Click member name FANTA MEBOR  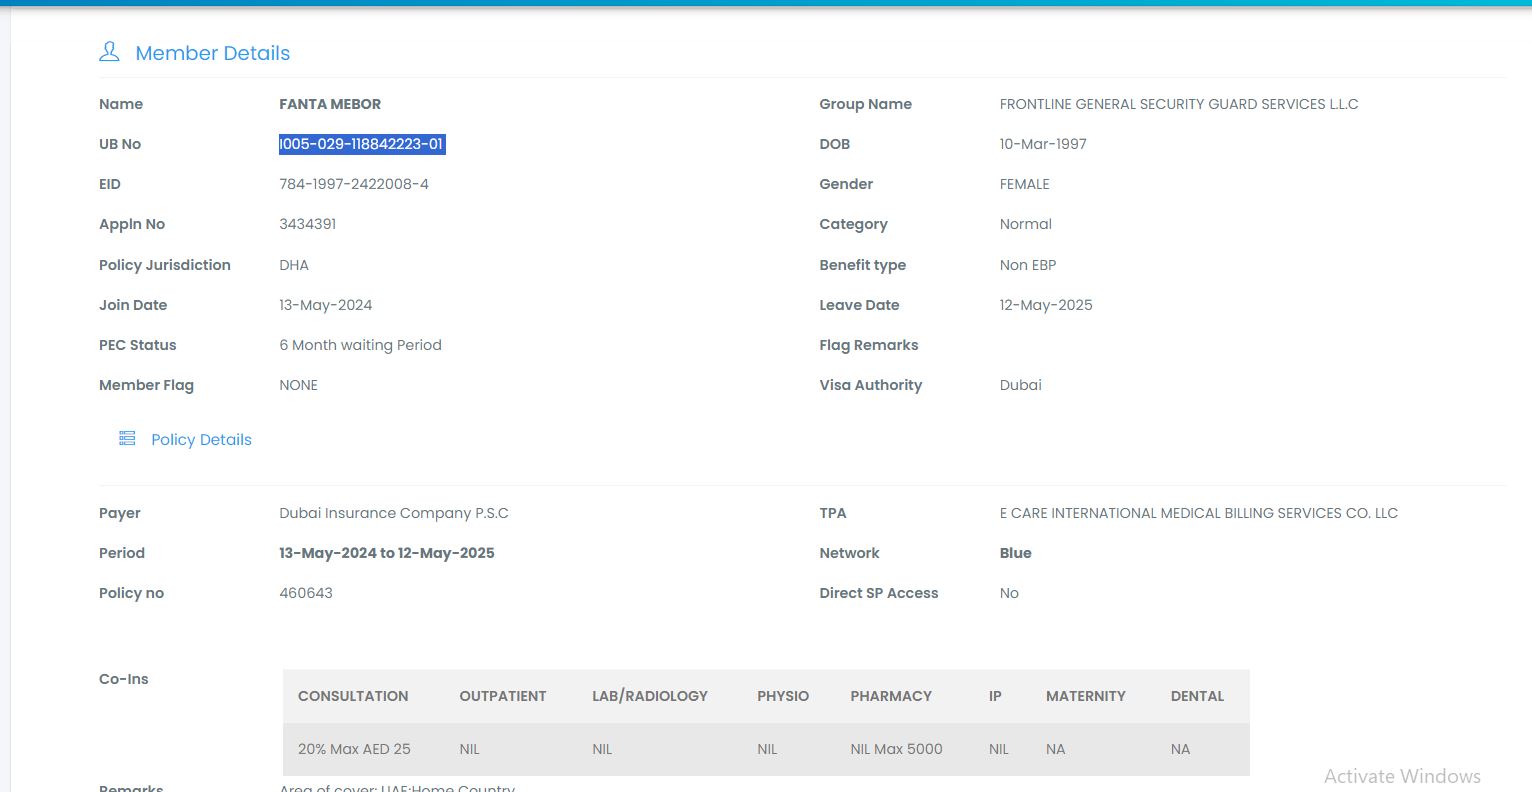(x=330, y=104)
